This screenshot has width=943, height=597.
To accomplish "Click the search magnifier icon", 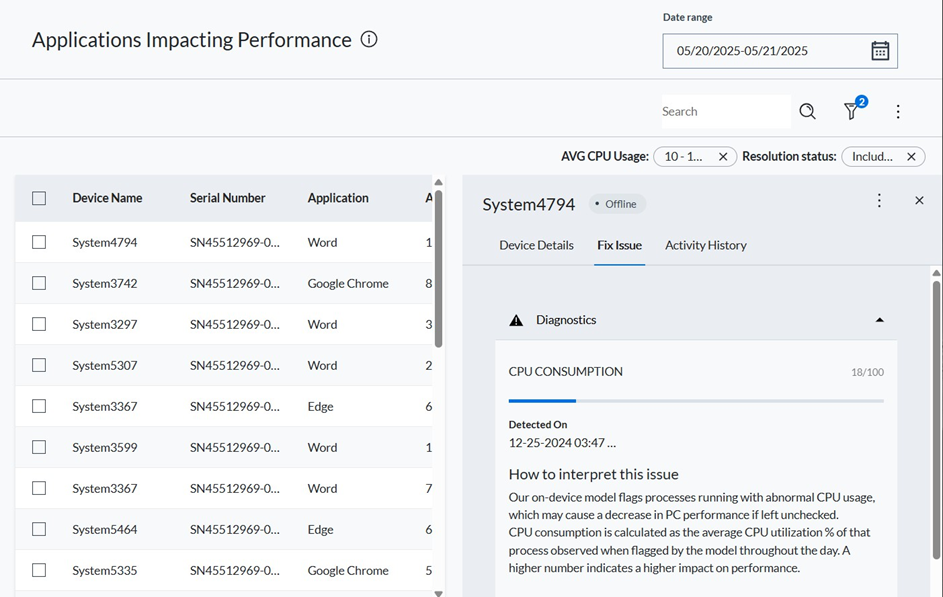I will [807, 112].
